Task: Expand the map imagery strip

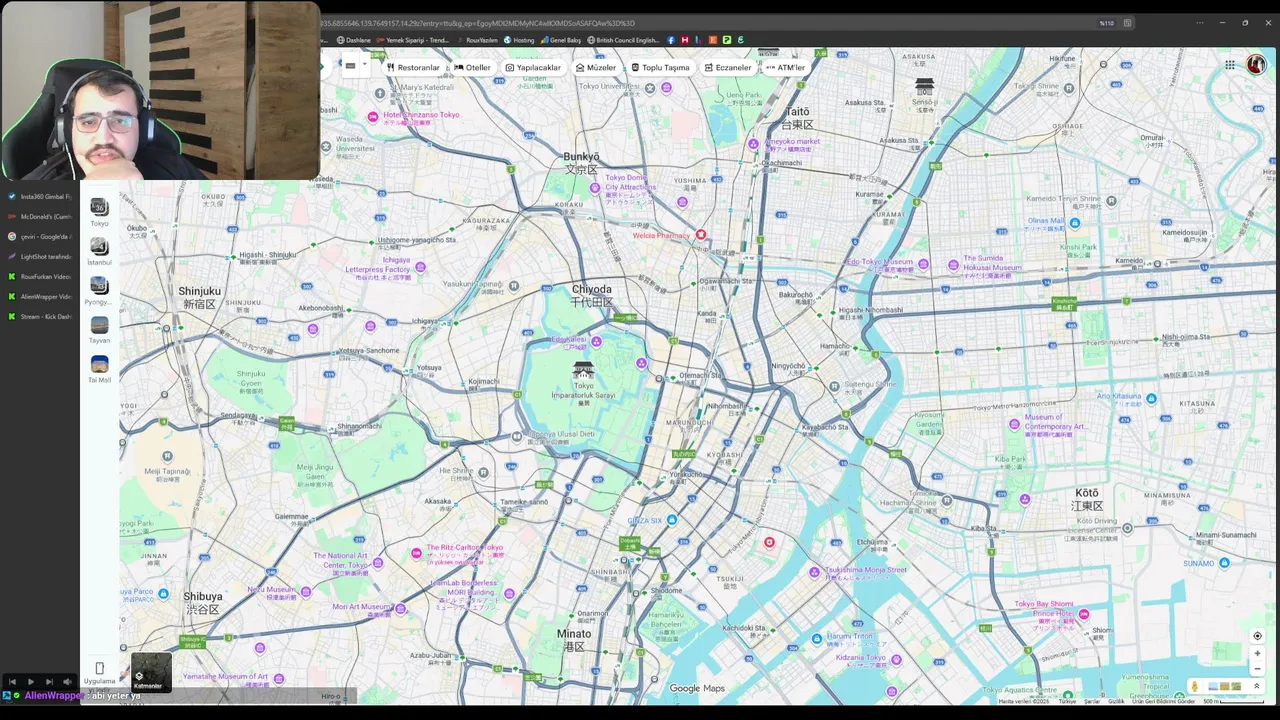Action: click(1257, 687)
